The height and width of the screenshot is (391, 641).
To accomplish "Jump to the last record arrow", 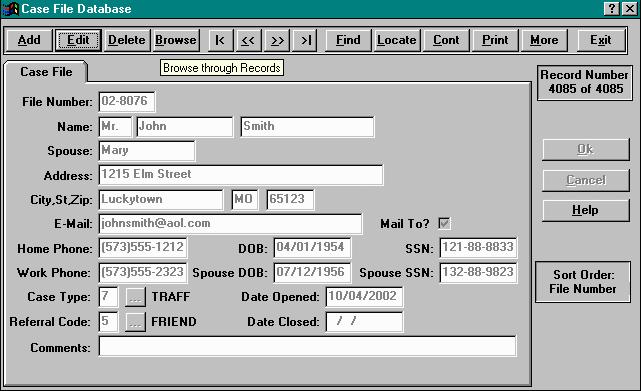I will point(305,40).
